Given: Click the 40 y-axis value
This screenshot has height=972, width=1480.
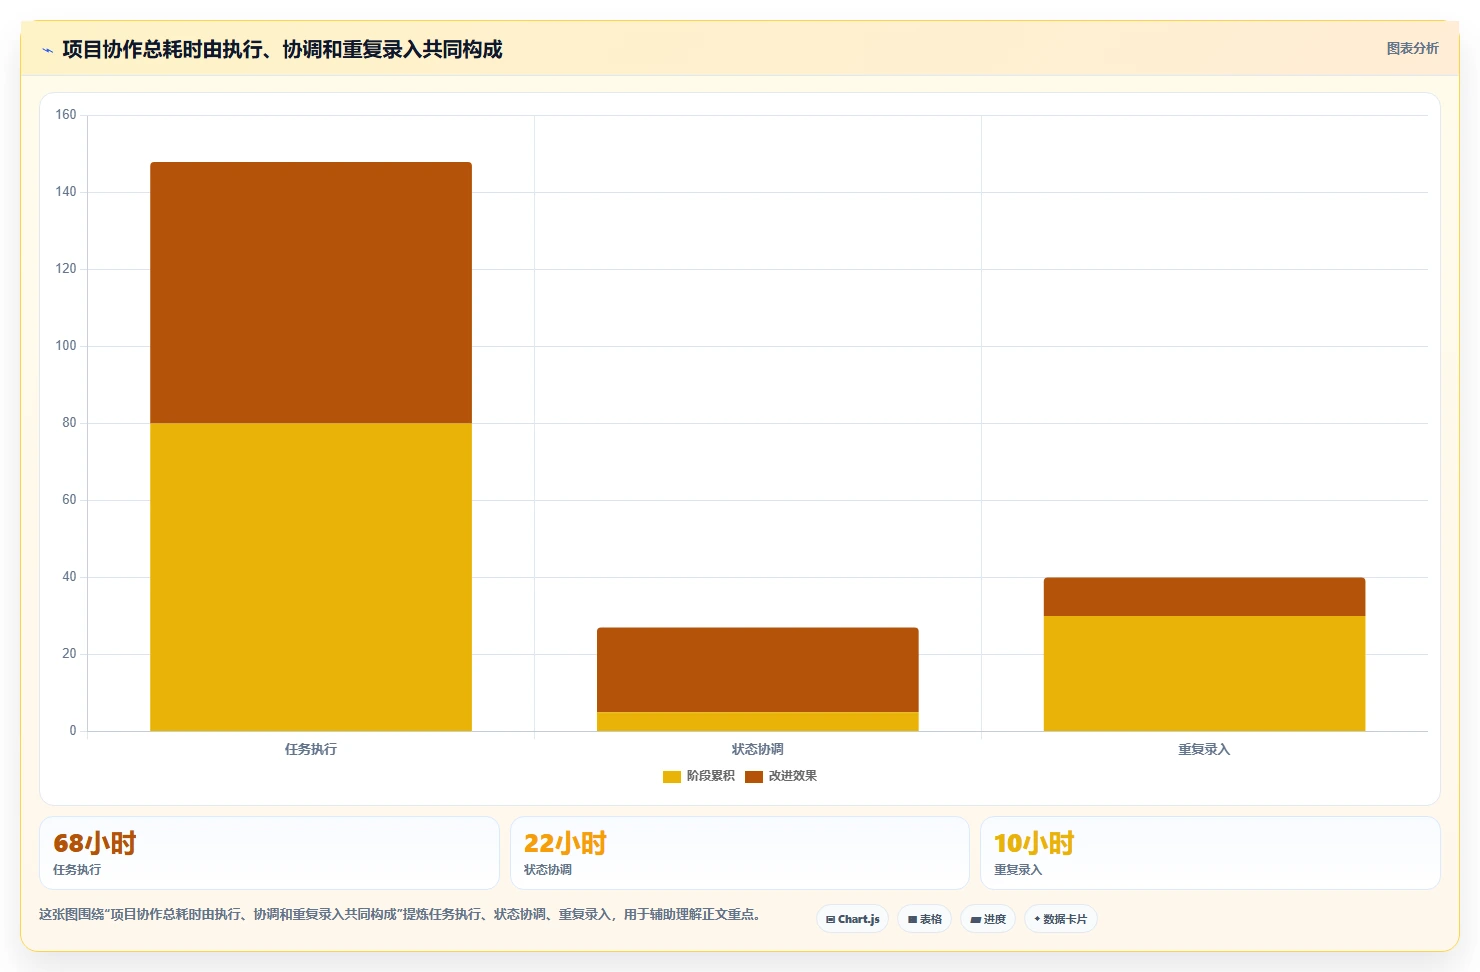Looking at the screenshot, I should 69,577.
